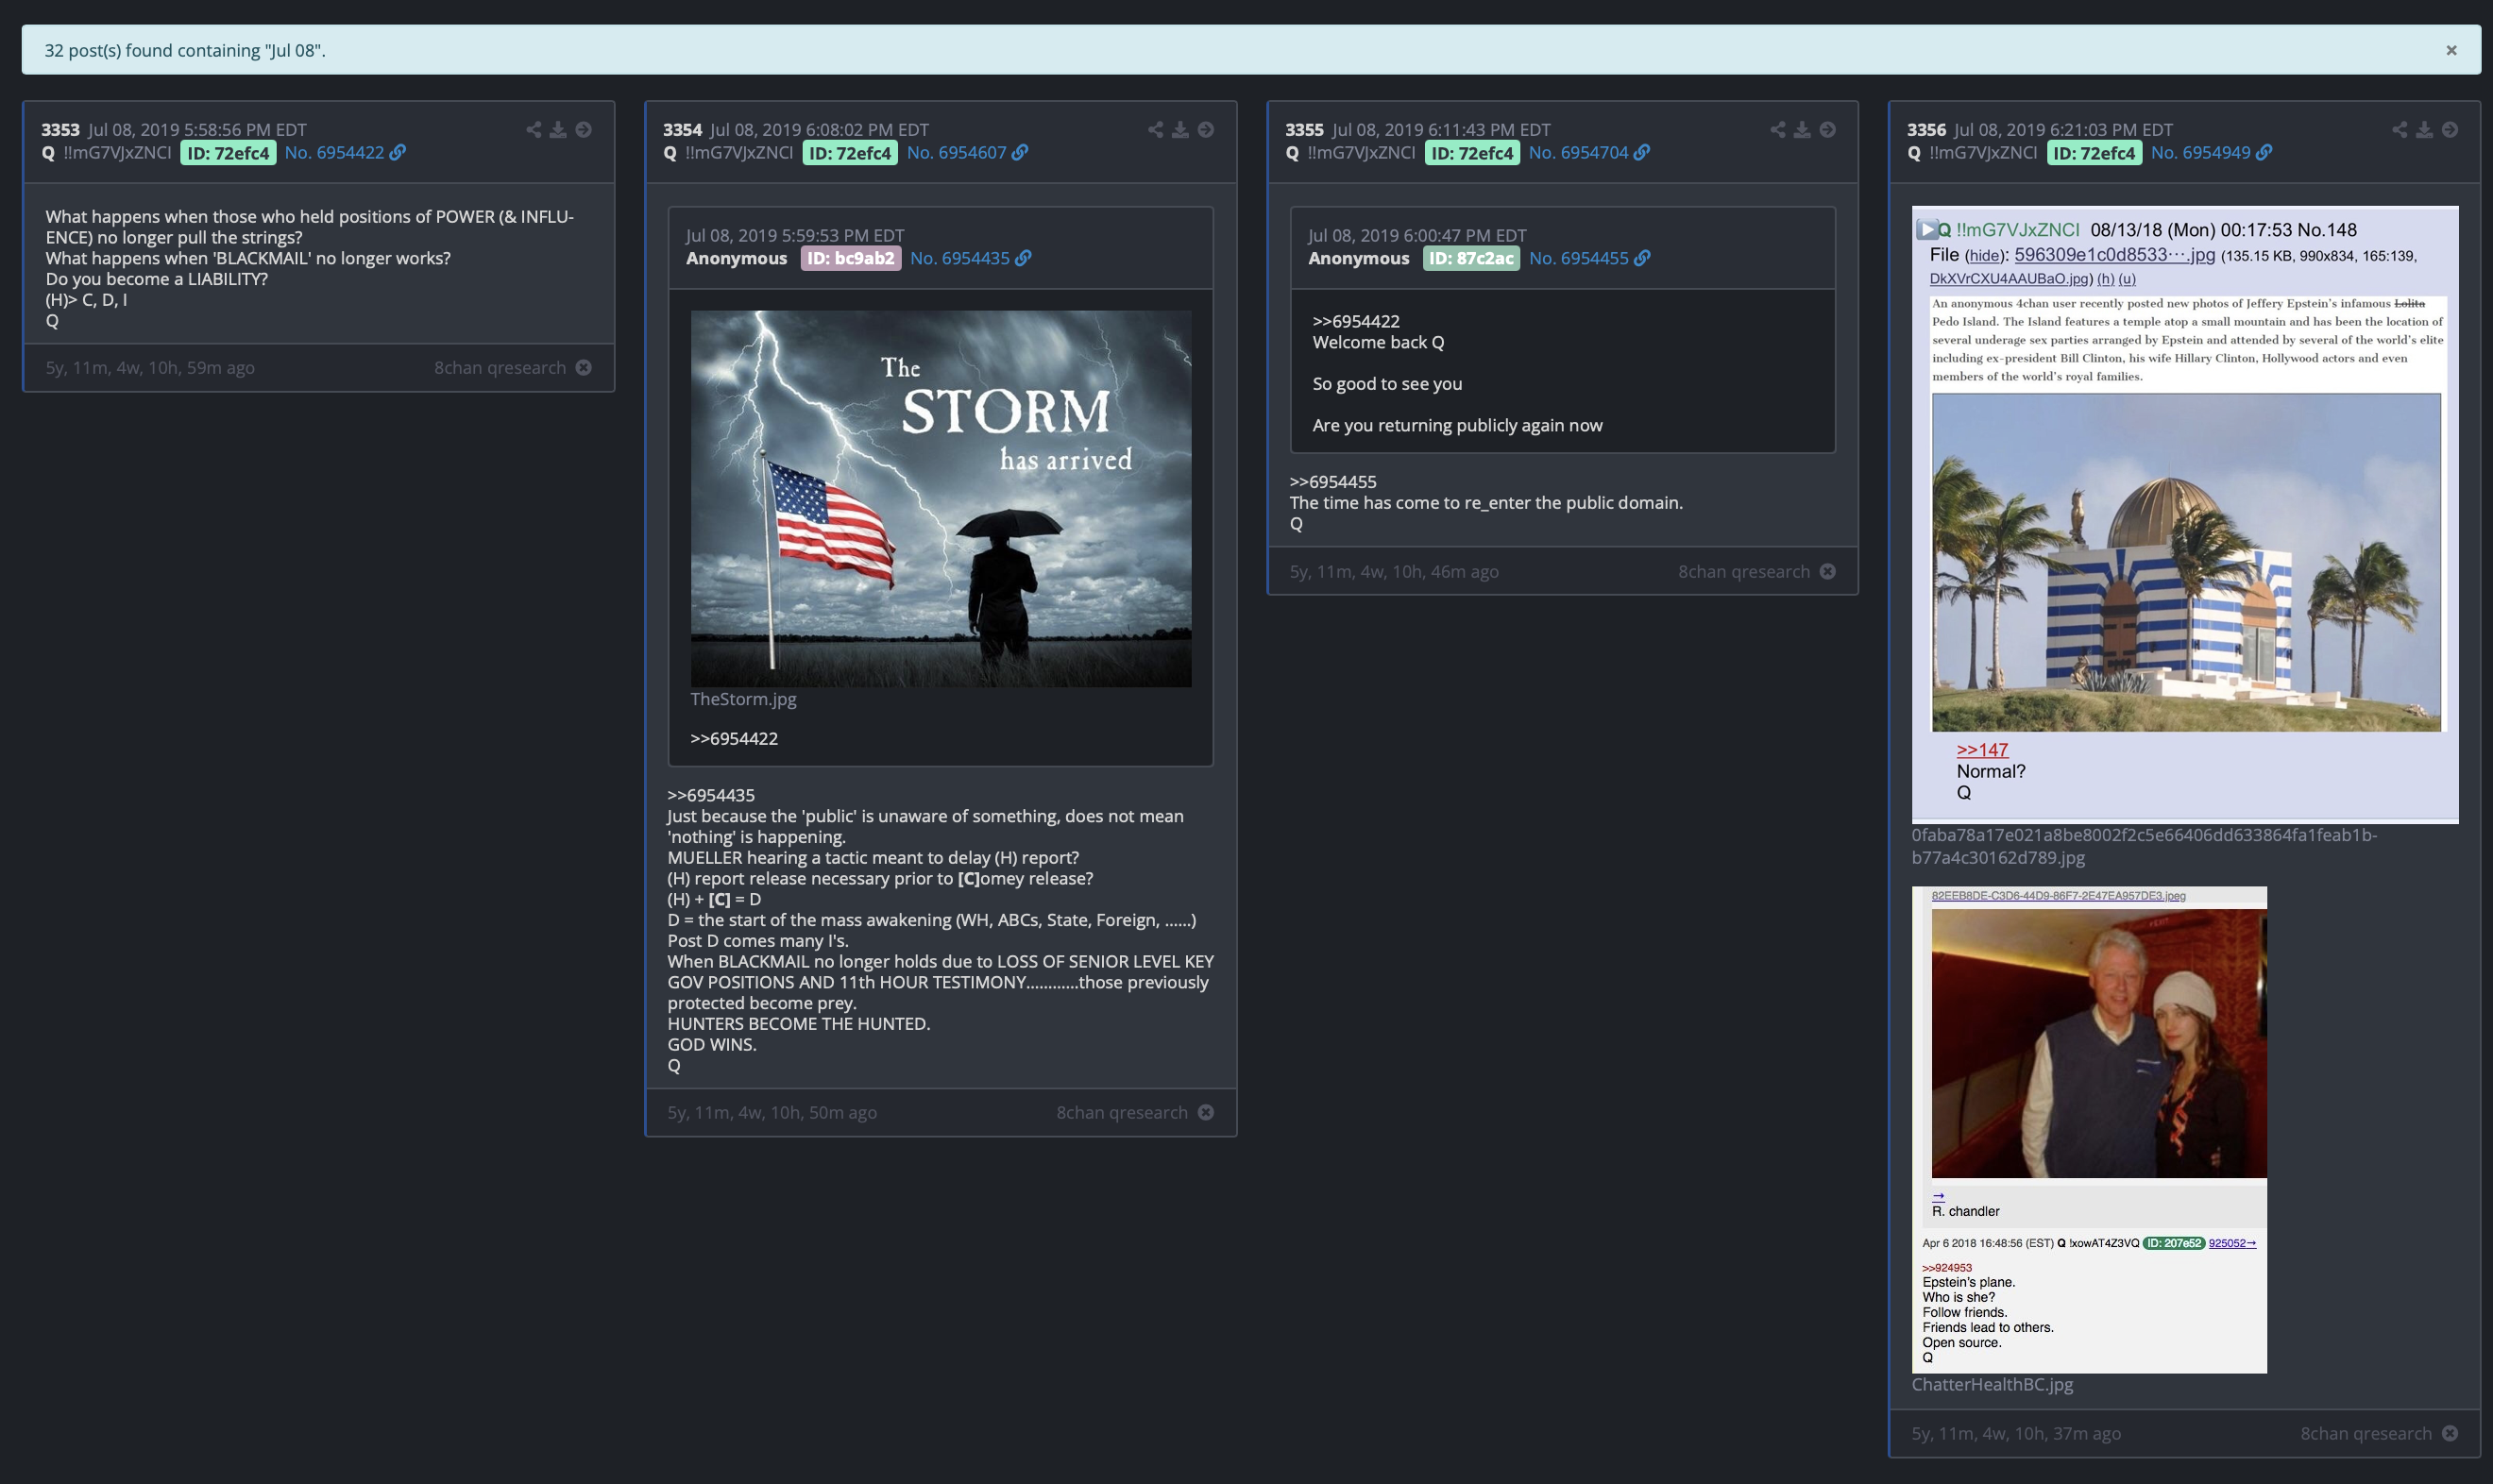Screen dimensions: 2493x1484
Task: Copy link icon next to No. 6954607
Action: tap(1020, 152)
